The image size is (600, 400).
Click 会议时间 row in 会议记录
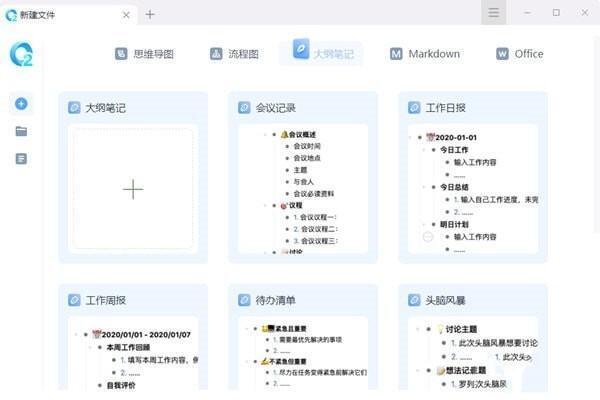307,146
